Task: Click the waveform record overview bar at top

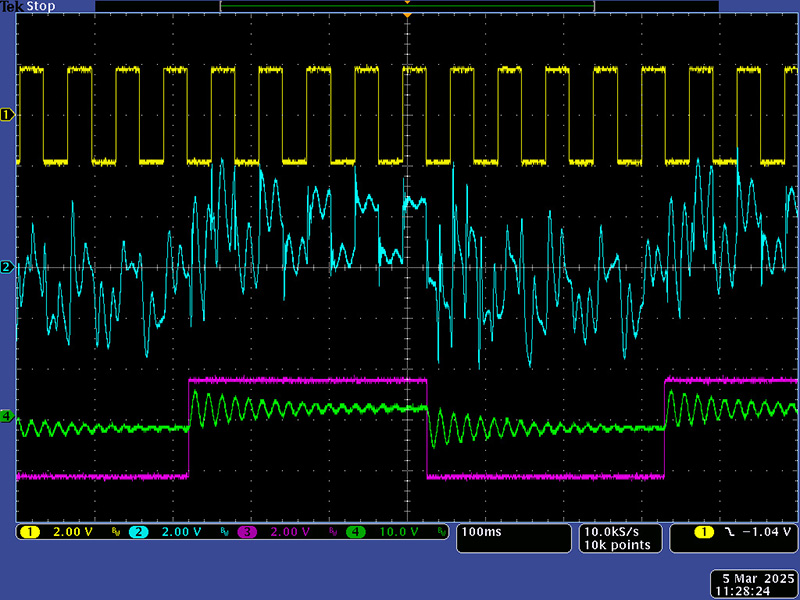Action: point(407,6)
